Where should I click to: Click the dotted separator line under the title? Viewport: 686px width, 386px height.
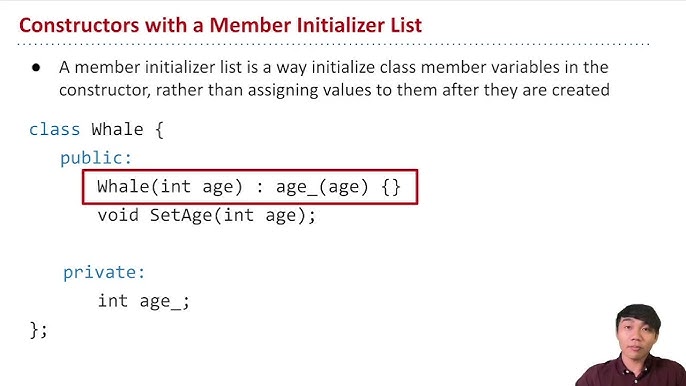333,44
